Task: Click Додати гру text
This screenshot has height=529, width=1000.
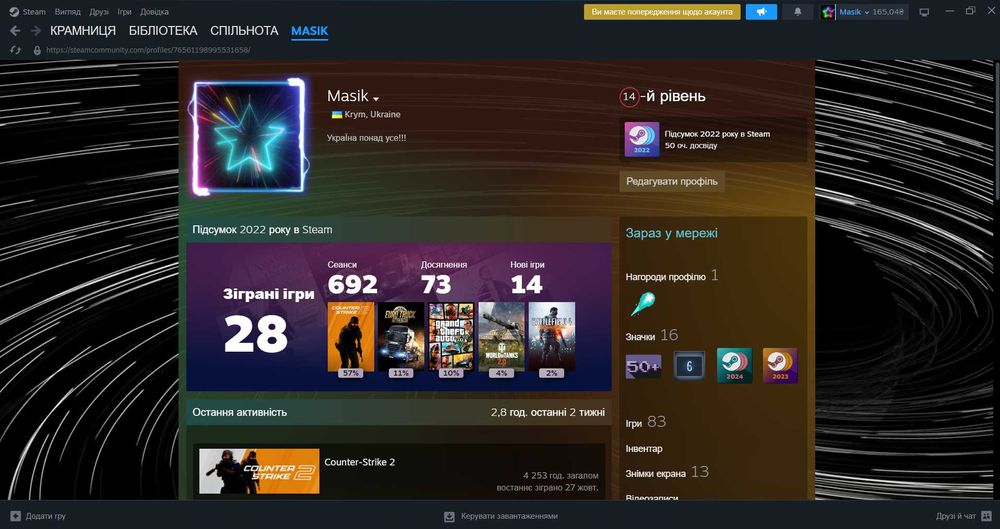Action: [x=45, y=516]
